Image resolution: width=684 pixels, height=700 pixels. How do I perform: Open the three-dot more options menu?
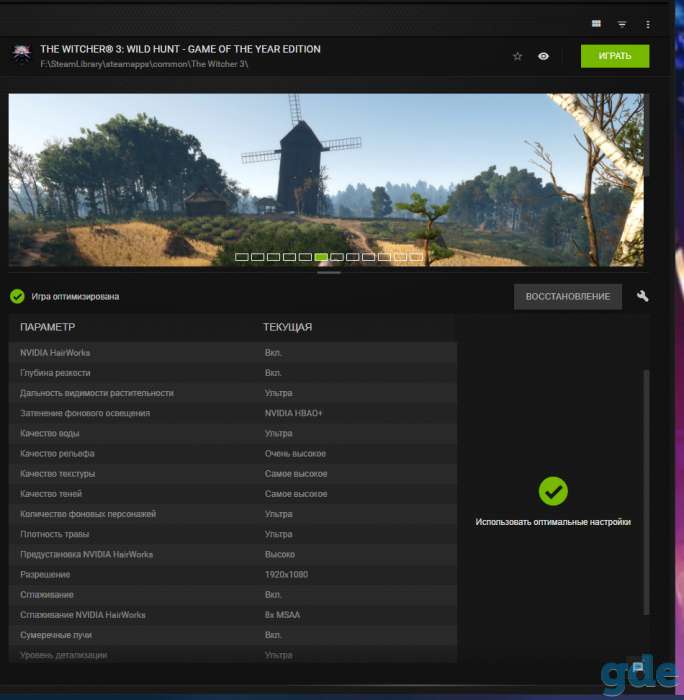coord(648,24)
